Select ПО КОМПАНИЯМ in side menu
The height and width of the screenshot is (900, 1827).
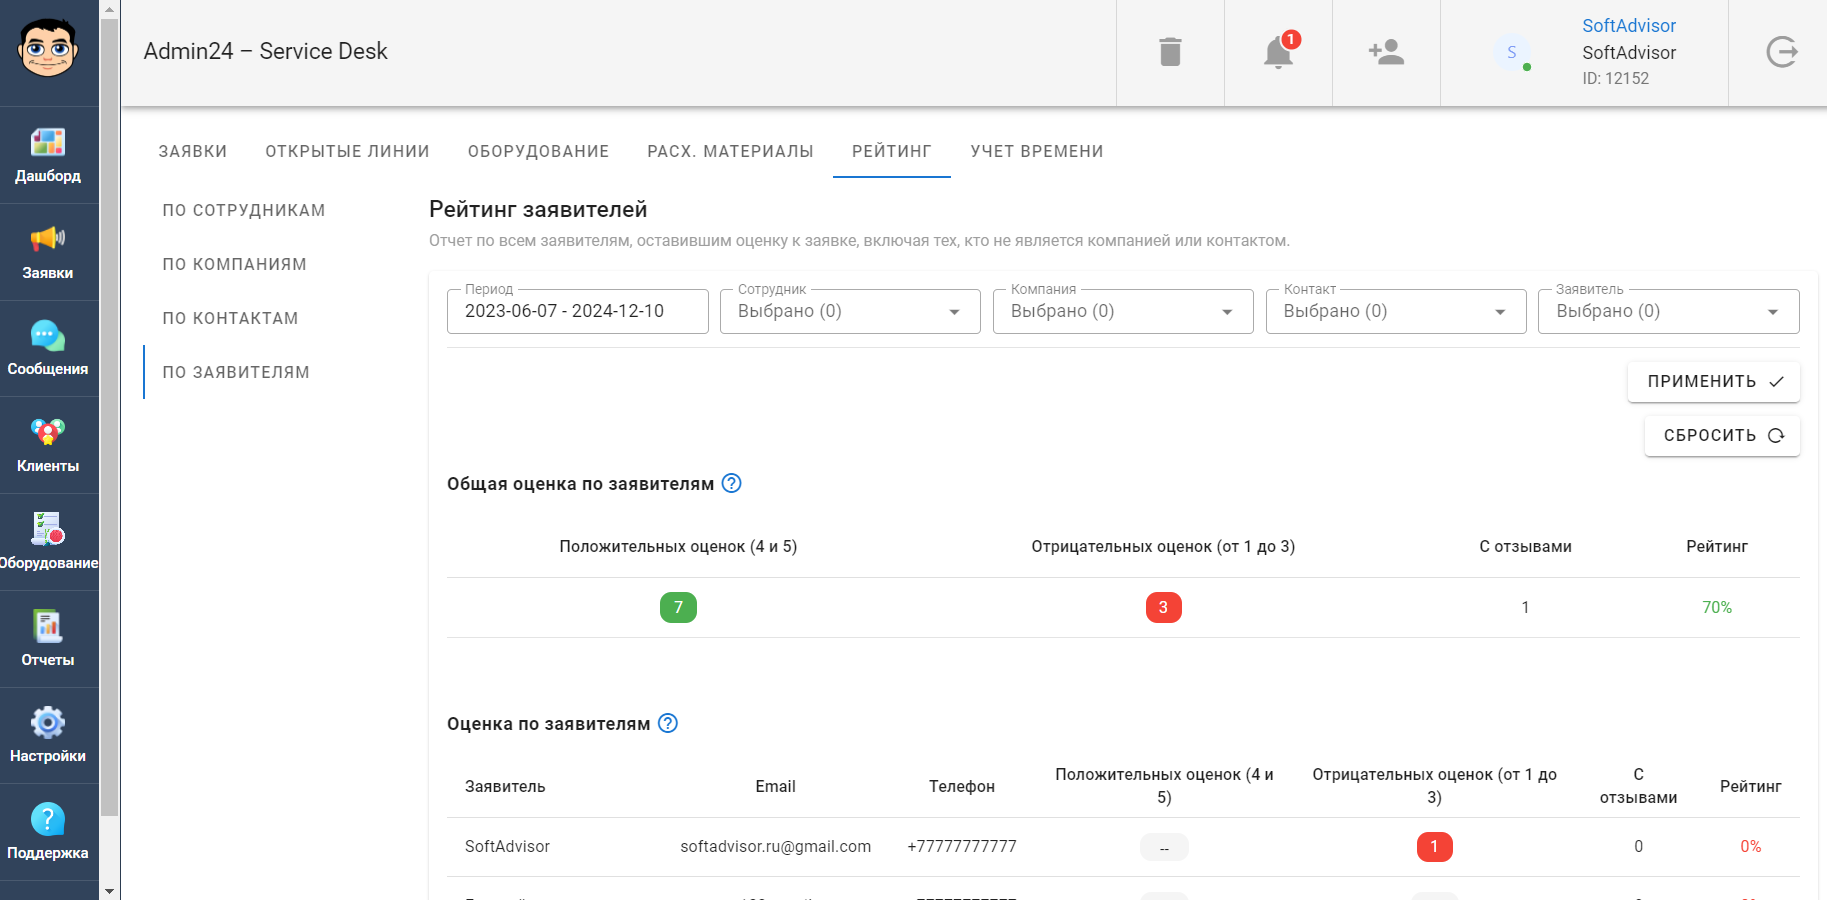(235, 265)
